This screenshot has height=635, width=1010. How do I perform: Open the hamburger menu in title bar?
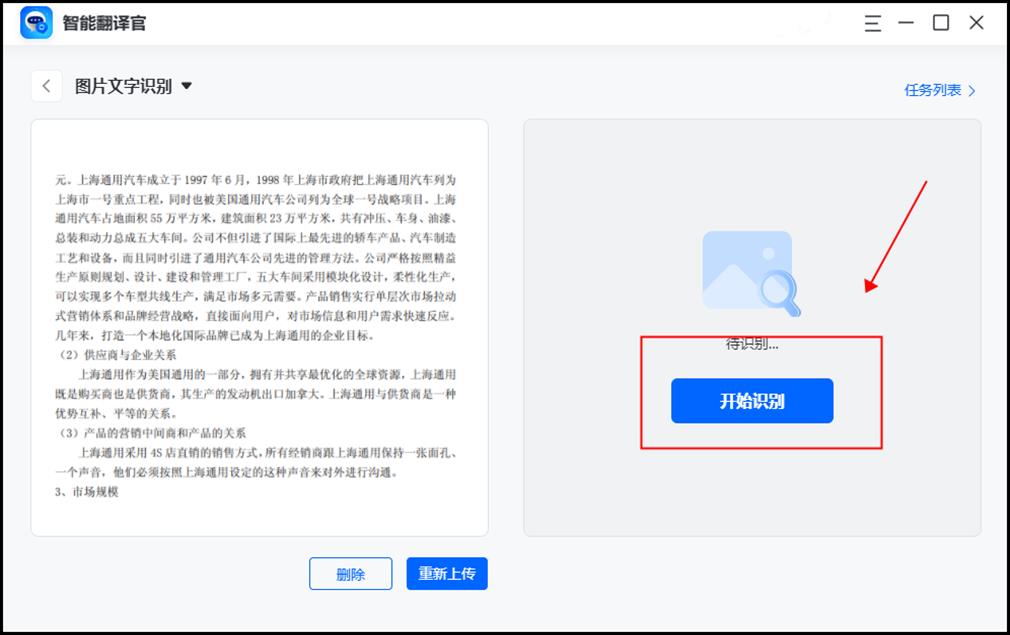tap(873, 23)
